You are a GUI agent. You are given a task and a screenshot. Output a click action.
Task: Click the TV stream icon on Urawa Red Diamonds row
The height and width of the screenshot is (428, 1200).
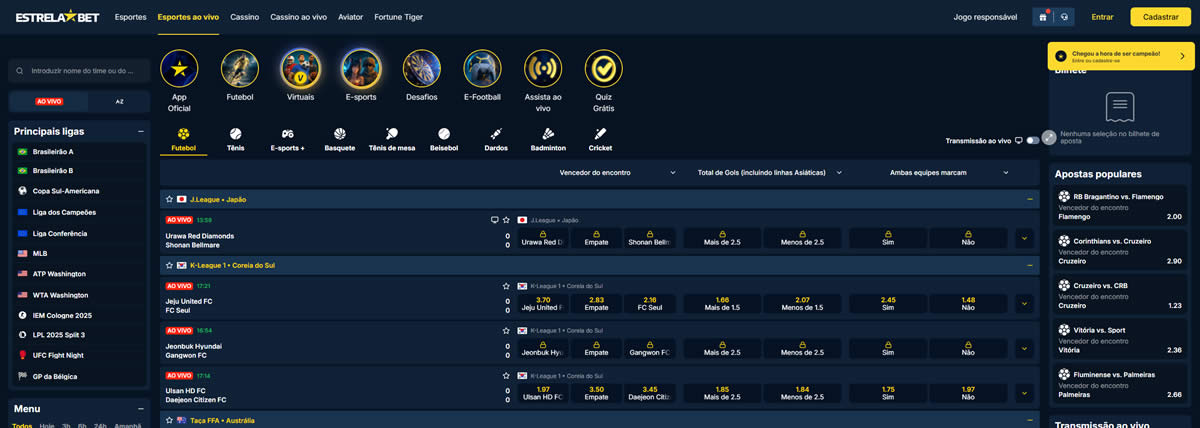point(494,219)
